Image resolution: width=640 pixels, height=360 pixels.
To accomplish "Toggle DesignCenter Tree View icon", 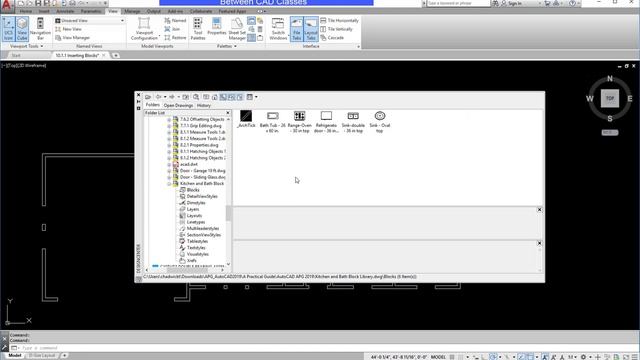I will [223, 97].
